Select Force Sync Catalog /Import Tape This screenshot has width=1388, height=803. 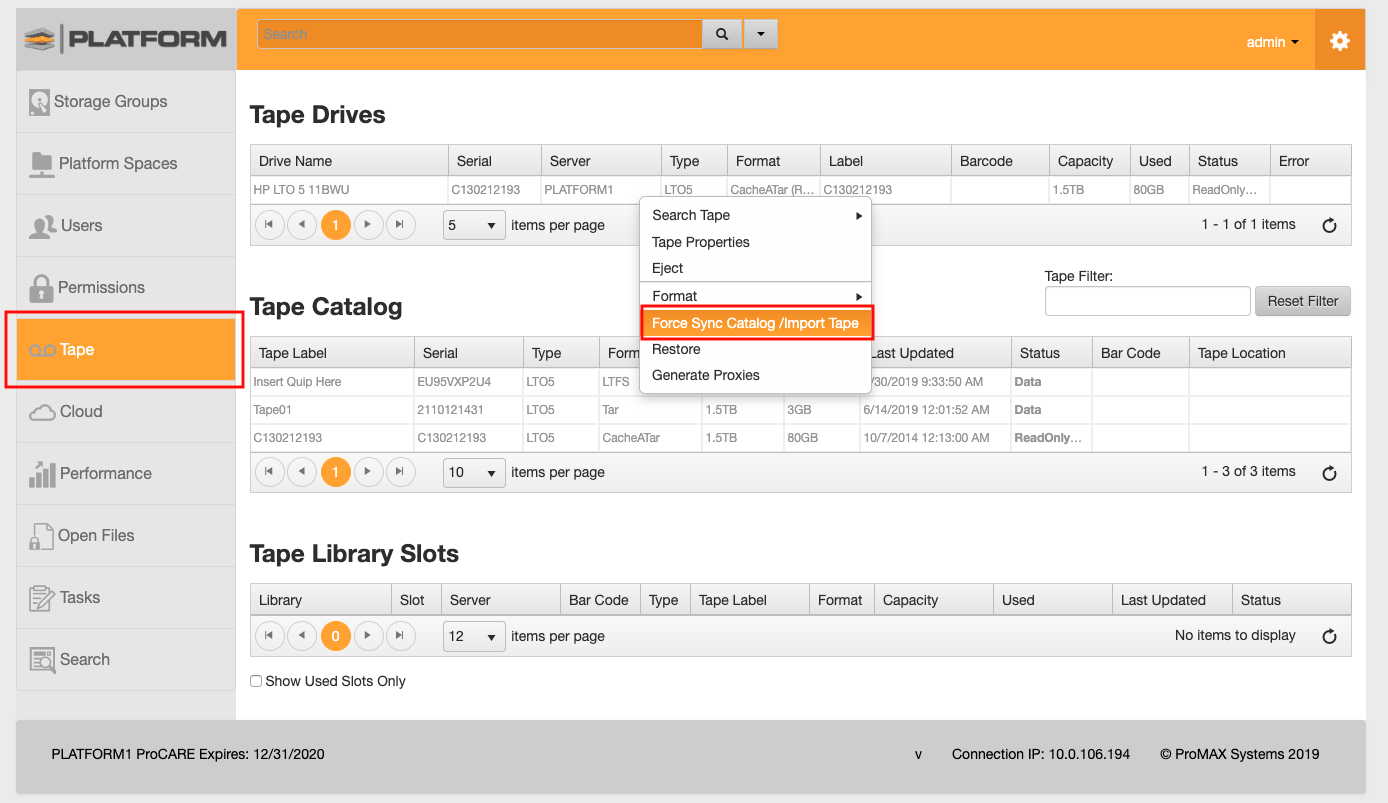[756, 323]
